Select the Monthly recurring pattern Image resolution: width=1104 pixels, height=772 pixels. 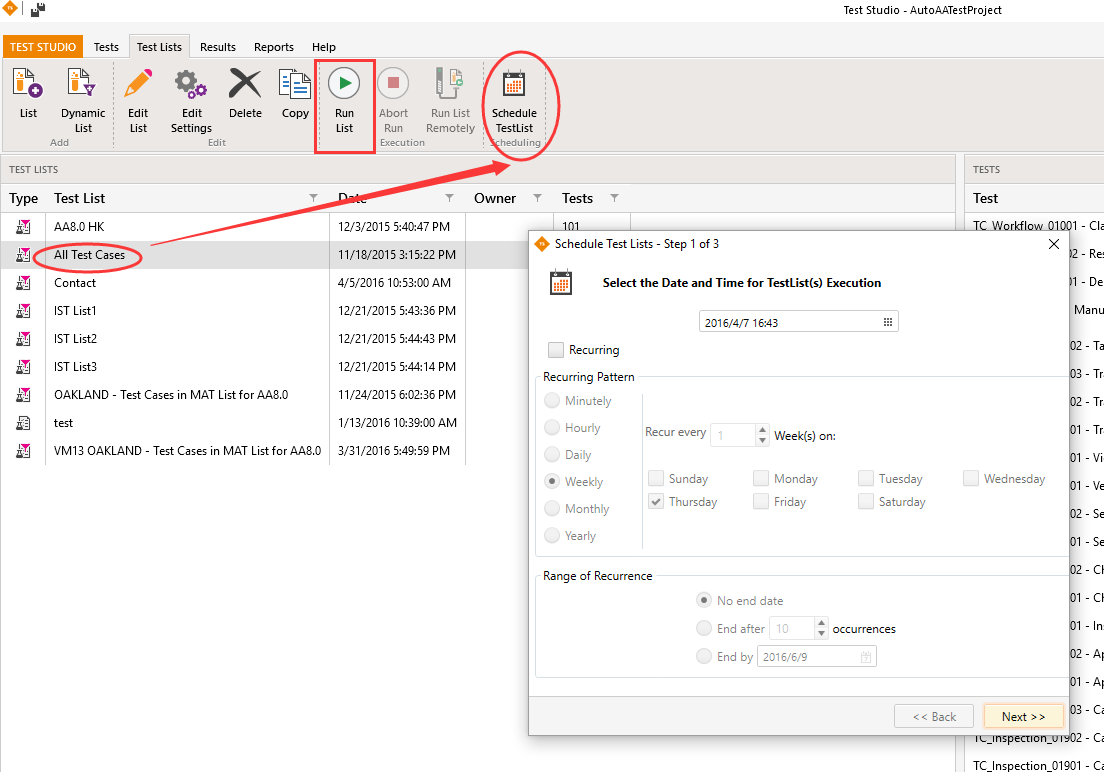[x=553, y=509]
